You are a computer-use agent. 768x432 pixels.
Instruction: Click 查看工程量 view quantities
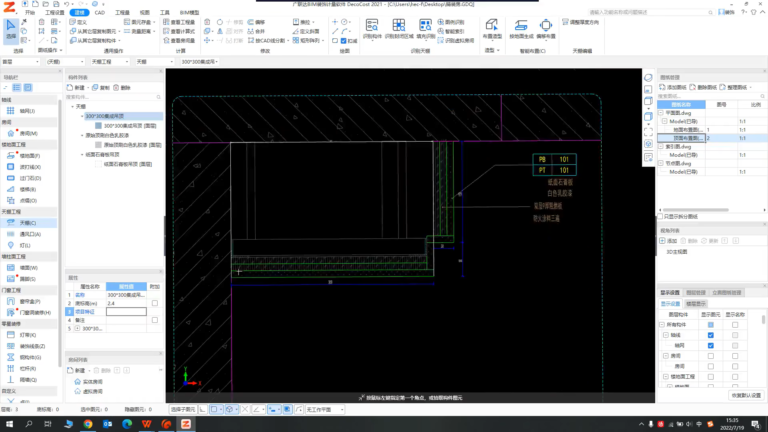coord(179,22)
